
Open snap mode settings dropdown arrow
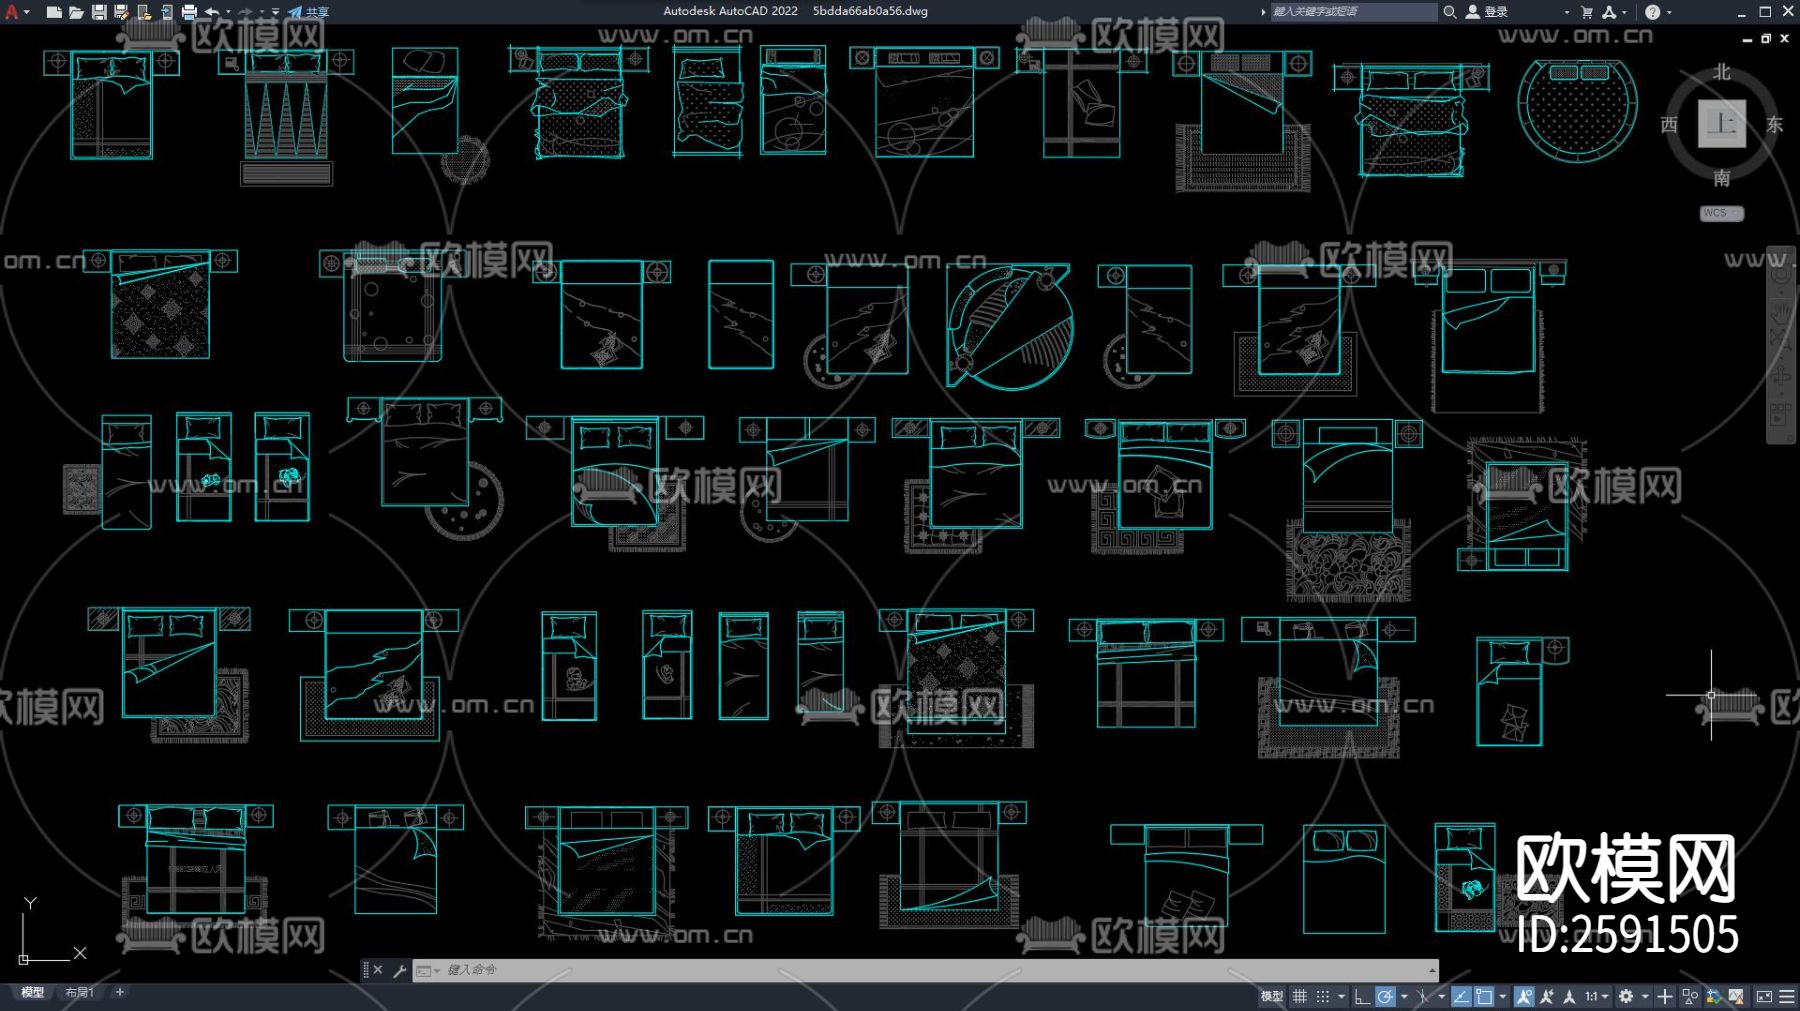point(1341,996)
